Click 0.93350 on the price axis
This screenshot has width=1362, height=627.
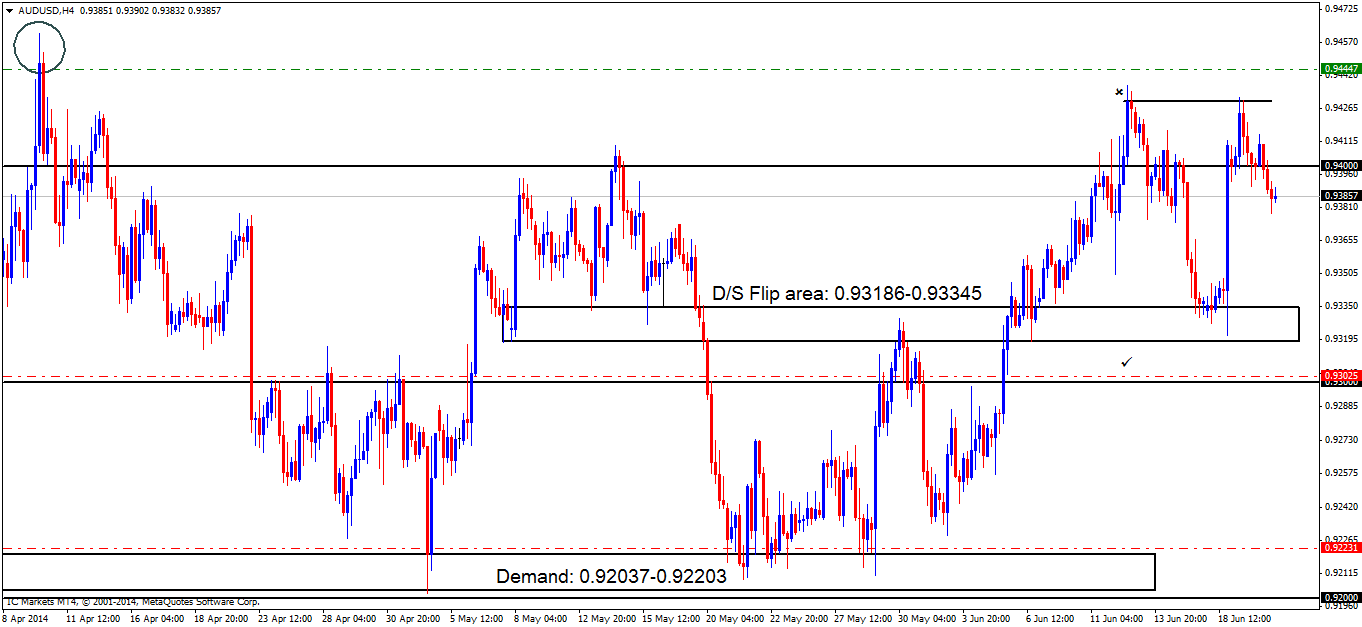(x=1340, y=306)
